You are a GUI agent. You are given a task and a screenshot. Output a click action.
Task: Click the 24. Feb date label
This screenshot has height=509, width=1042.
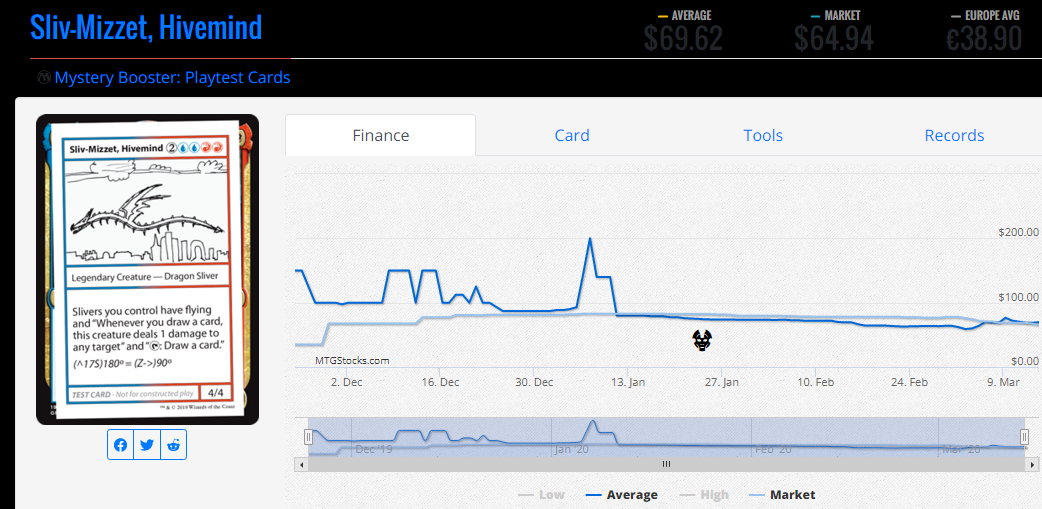(910, 382)
